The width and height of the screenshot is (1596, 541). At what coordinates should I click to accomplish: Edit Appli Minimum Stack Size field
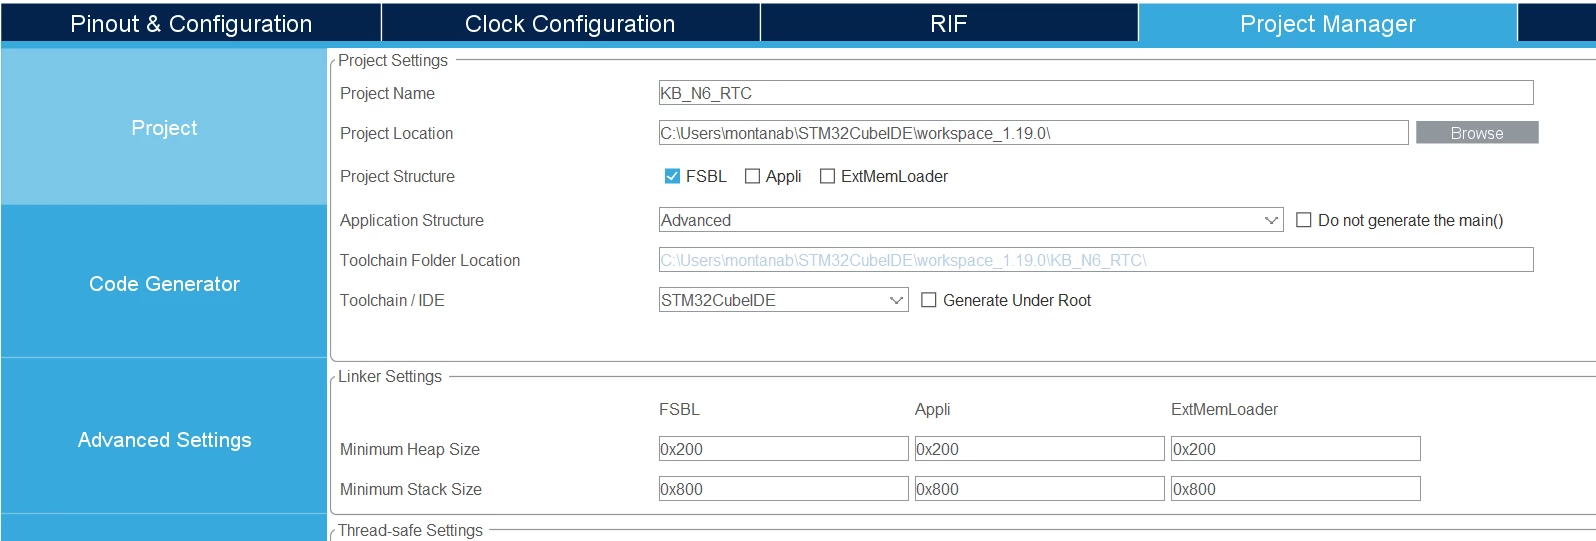tap(1039, 489)
